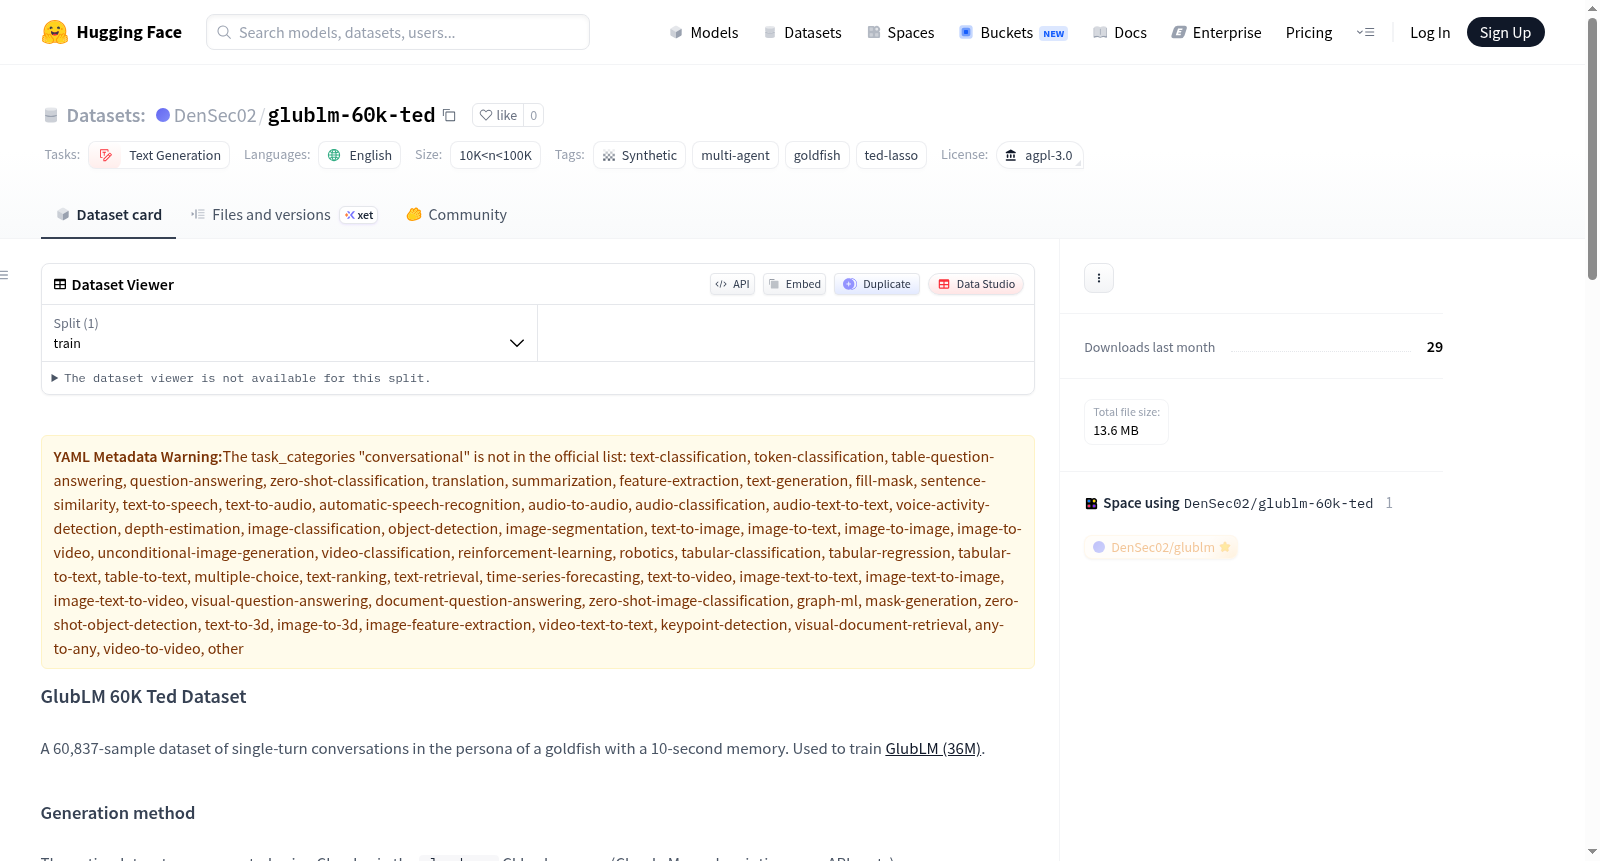Image resolution: width=1600 pixels, height=861 pixels.
Task: Click the Text Generation task icon
Action: (x=106, y=155)
